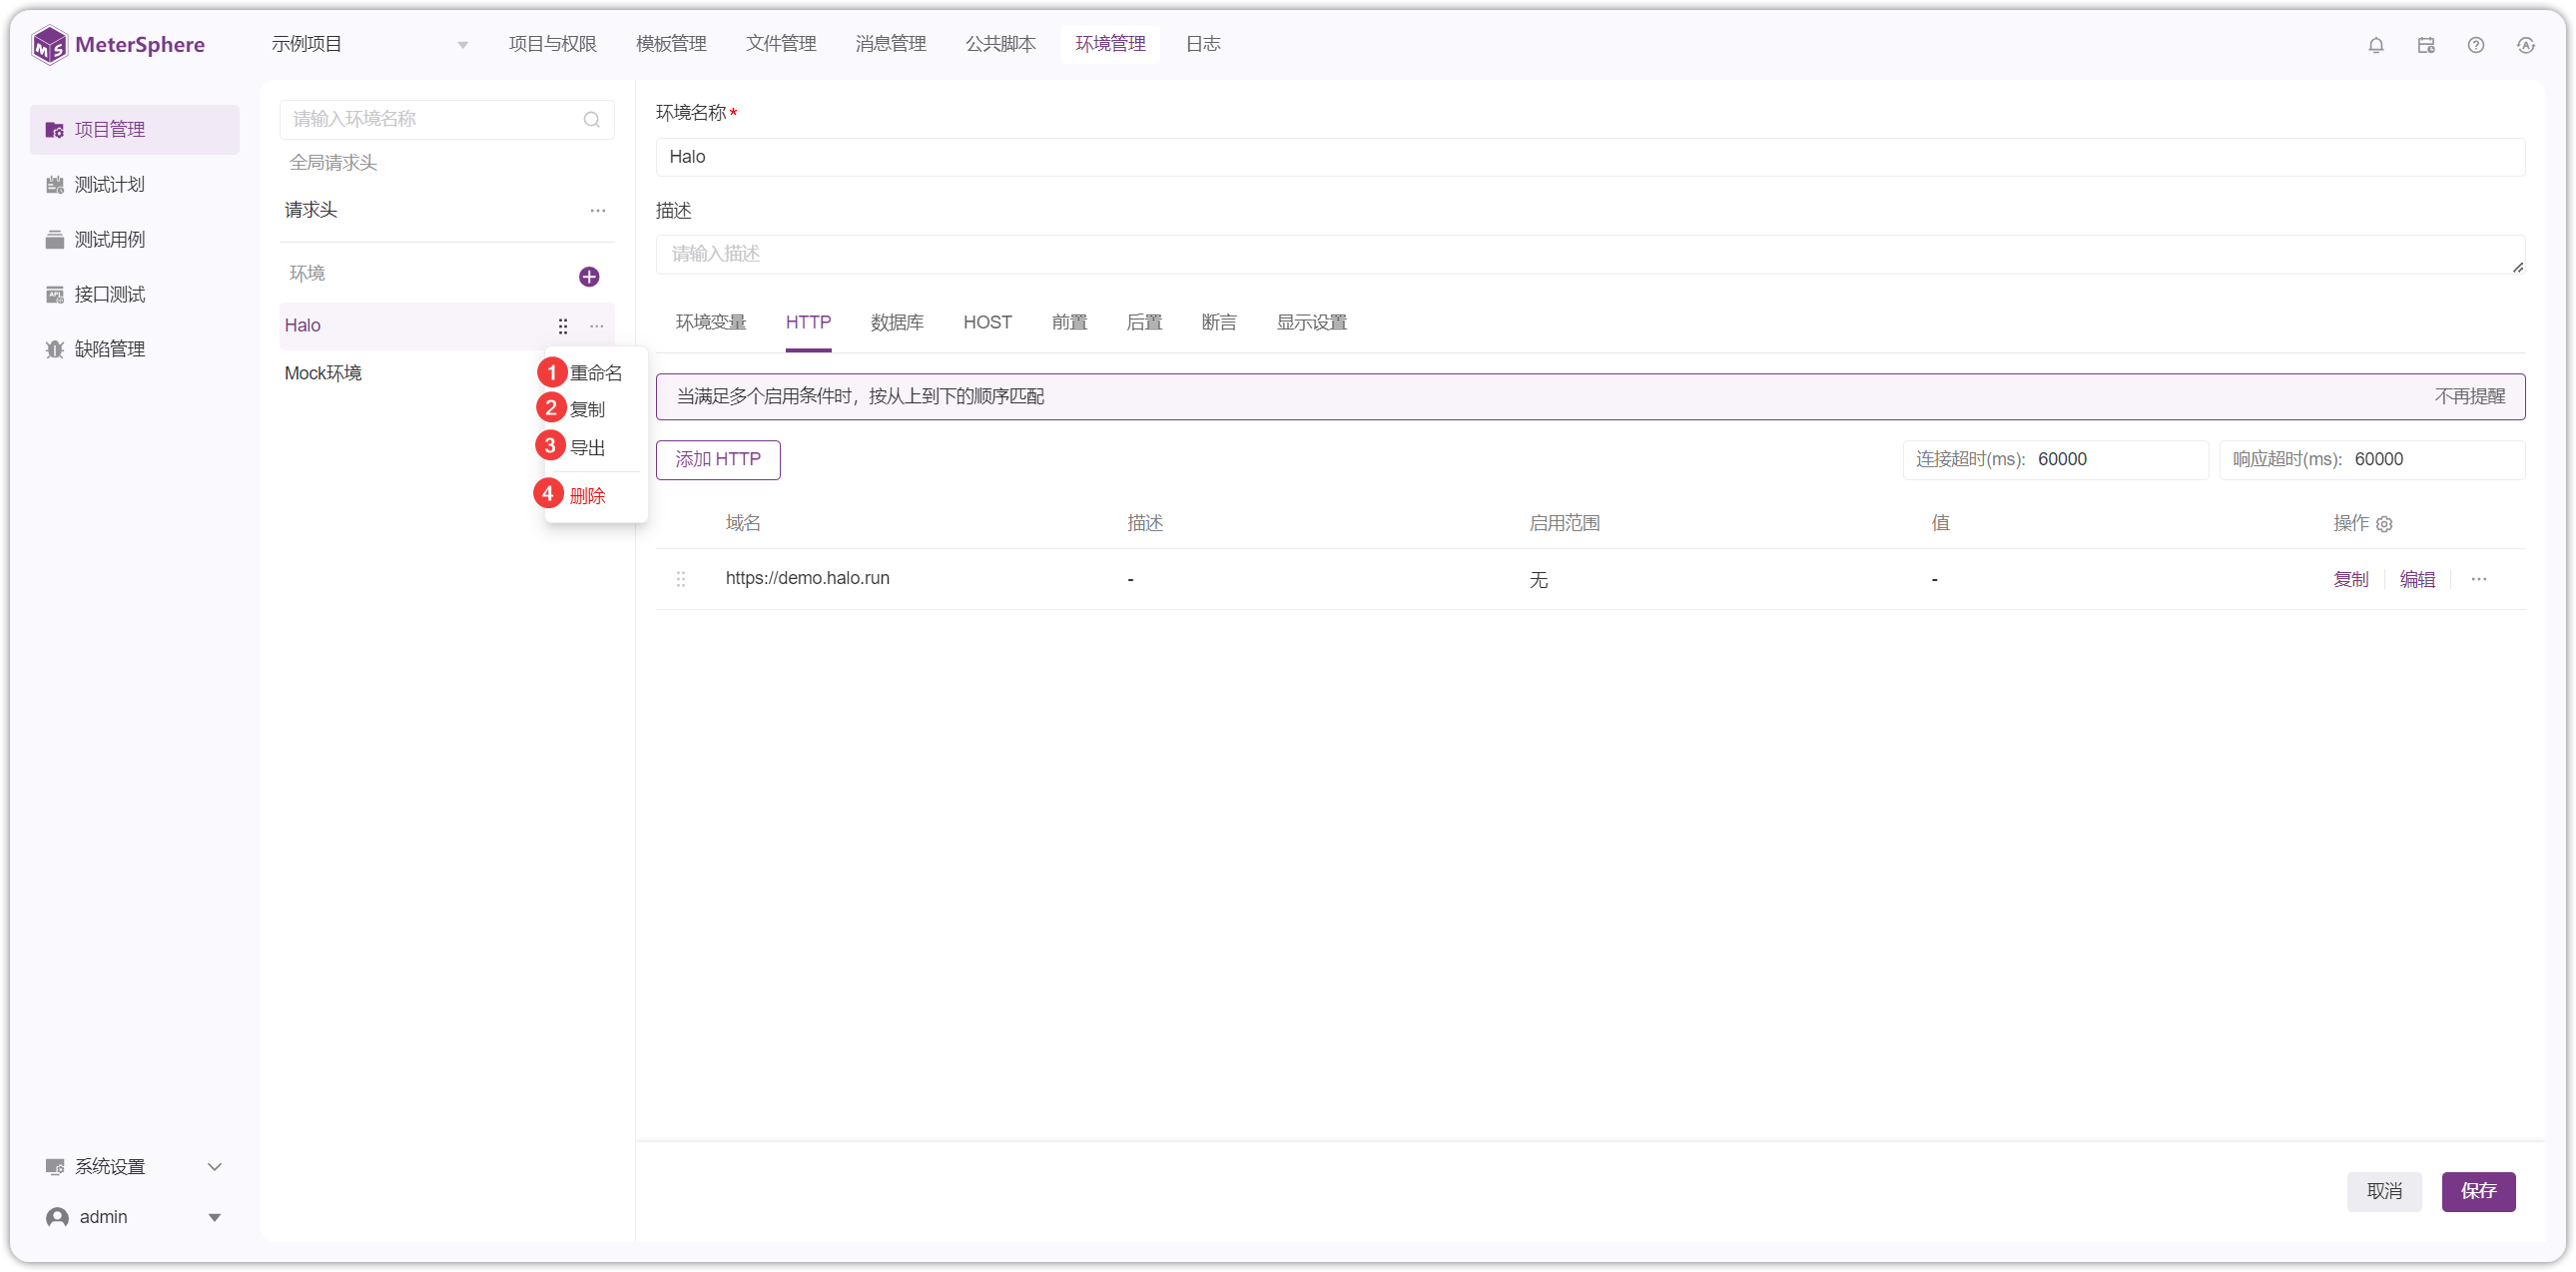2576x1272 pixels.
Task: Click the 添加 HTTP button
Action: tap(718, 460)
